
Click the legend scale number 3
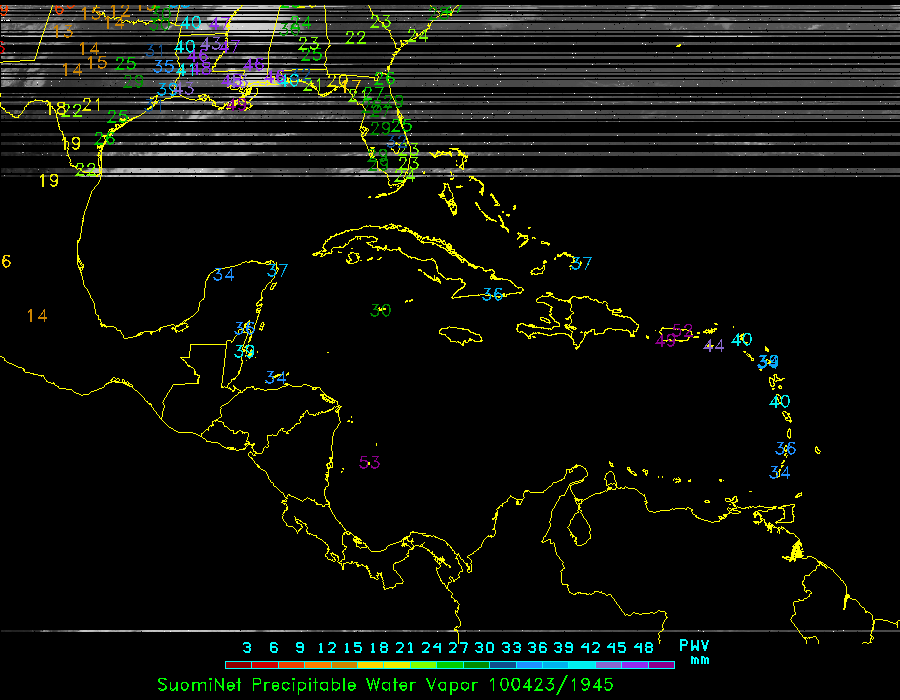coord(246,647)
